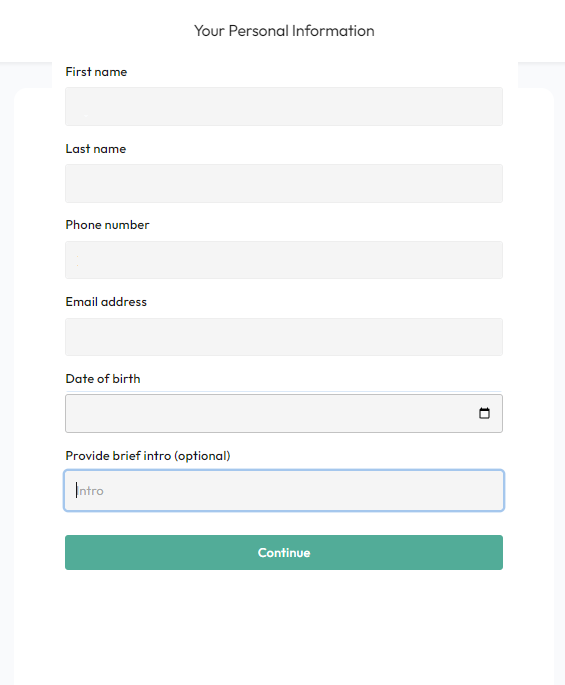Click the green Continue button
Viewport: 565px width, 685px height.
[284, 552]
